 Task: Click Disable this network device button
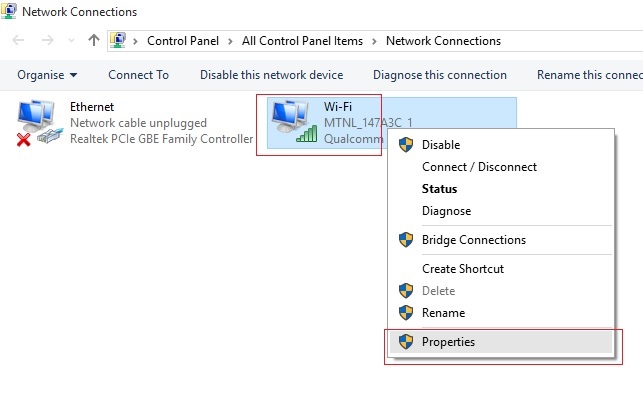(271, 75)
